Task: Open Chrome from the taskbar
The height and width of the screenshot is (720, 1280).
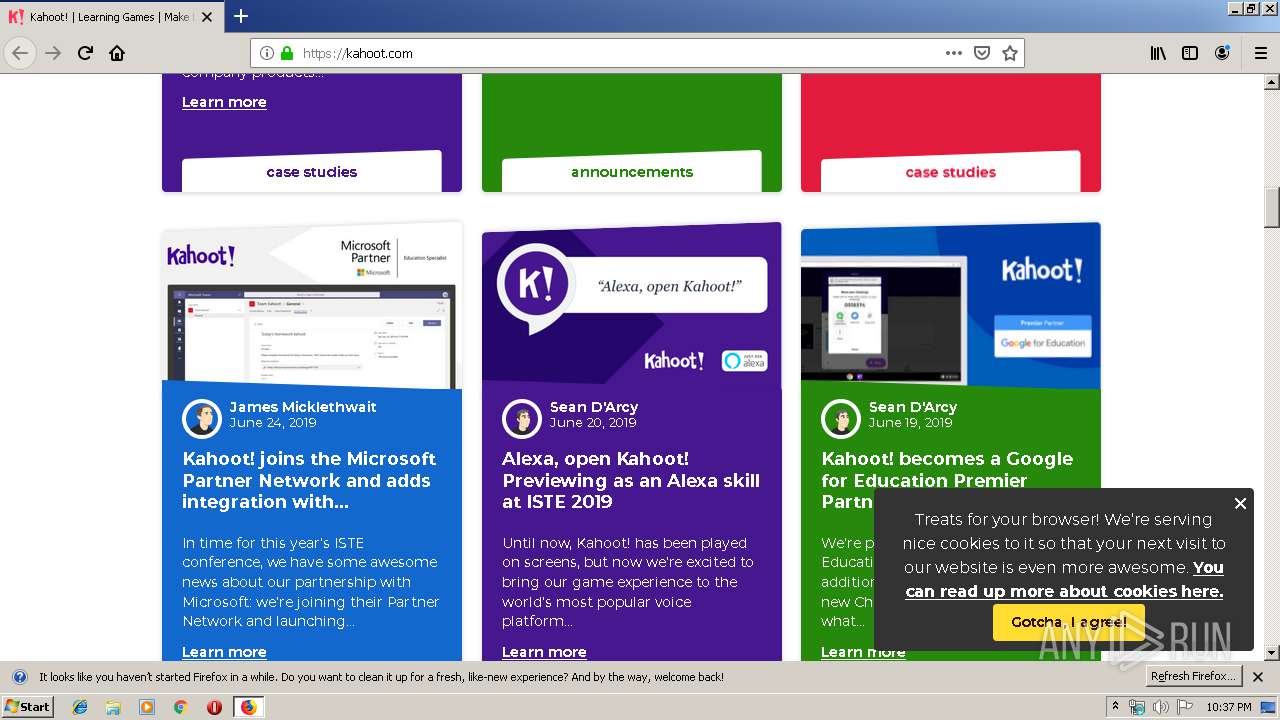Action: click(180, 707)
